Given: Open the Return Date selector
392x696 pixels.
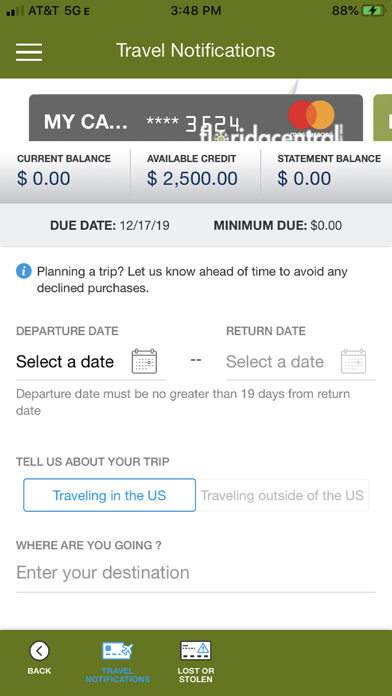Looking at the screenshot, I should pos(301,362).
